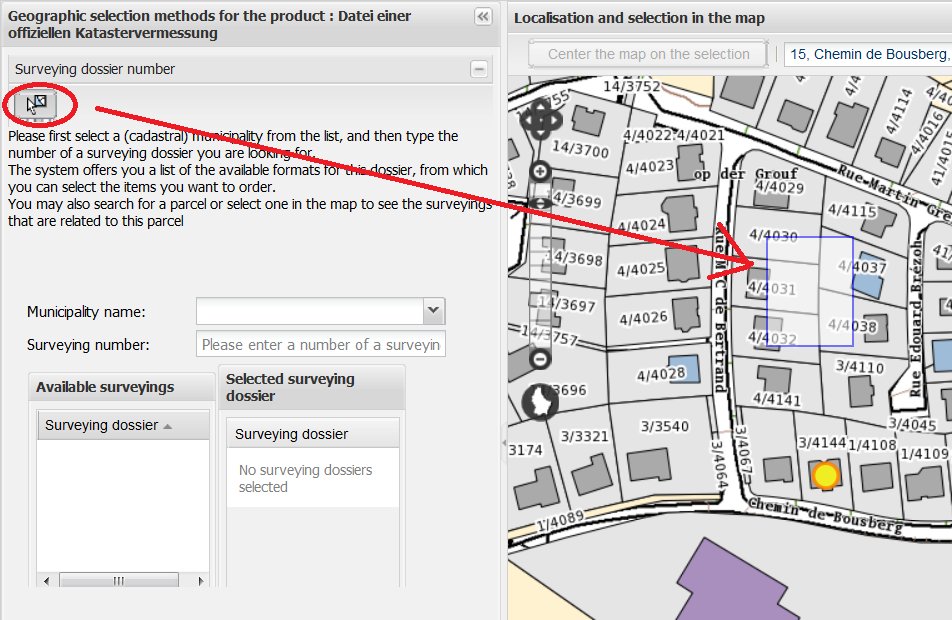Activate the parcel selection tool button
The height and width of the screenshot is (620, 952).
click(x=36, y=102)
